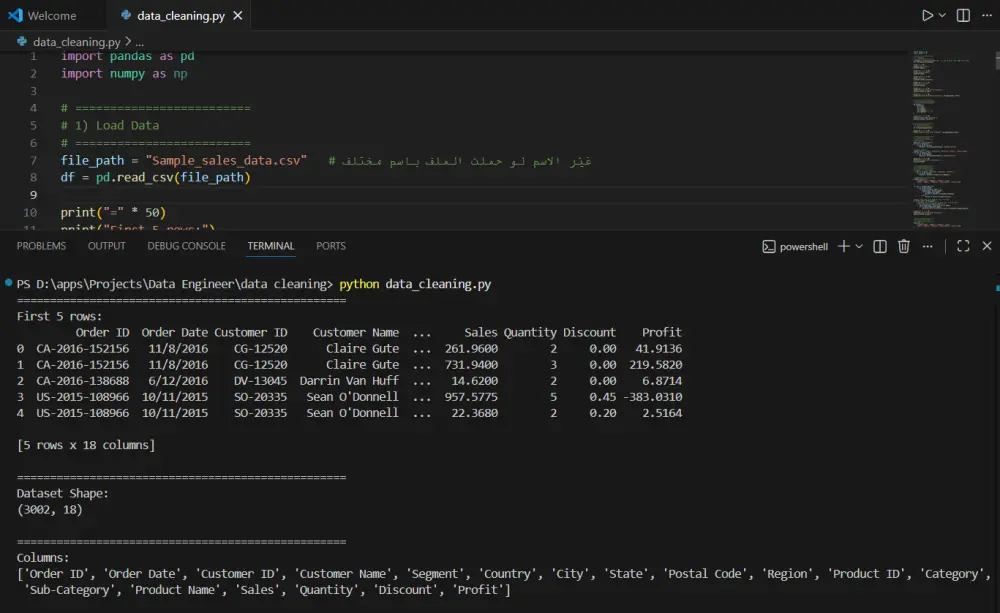Select the OUTPUT panel tab
This screenshot has width=1000, height=613.
coord(106,246)
